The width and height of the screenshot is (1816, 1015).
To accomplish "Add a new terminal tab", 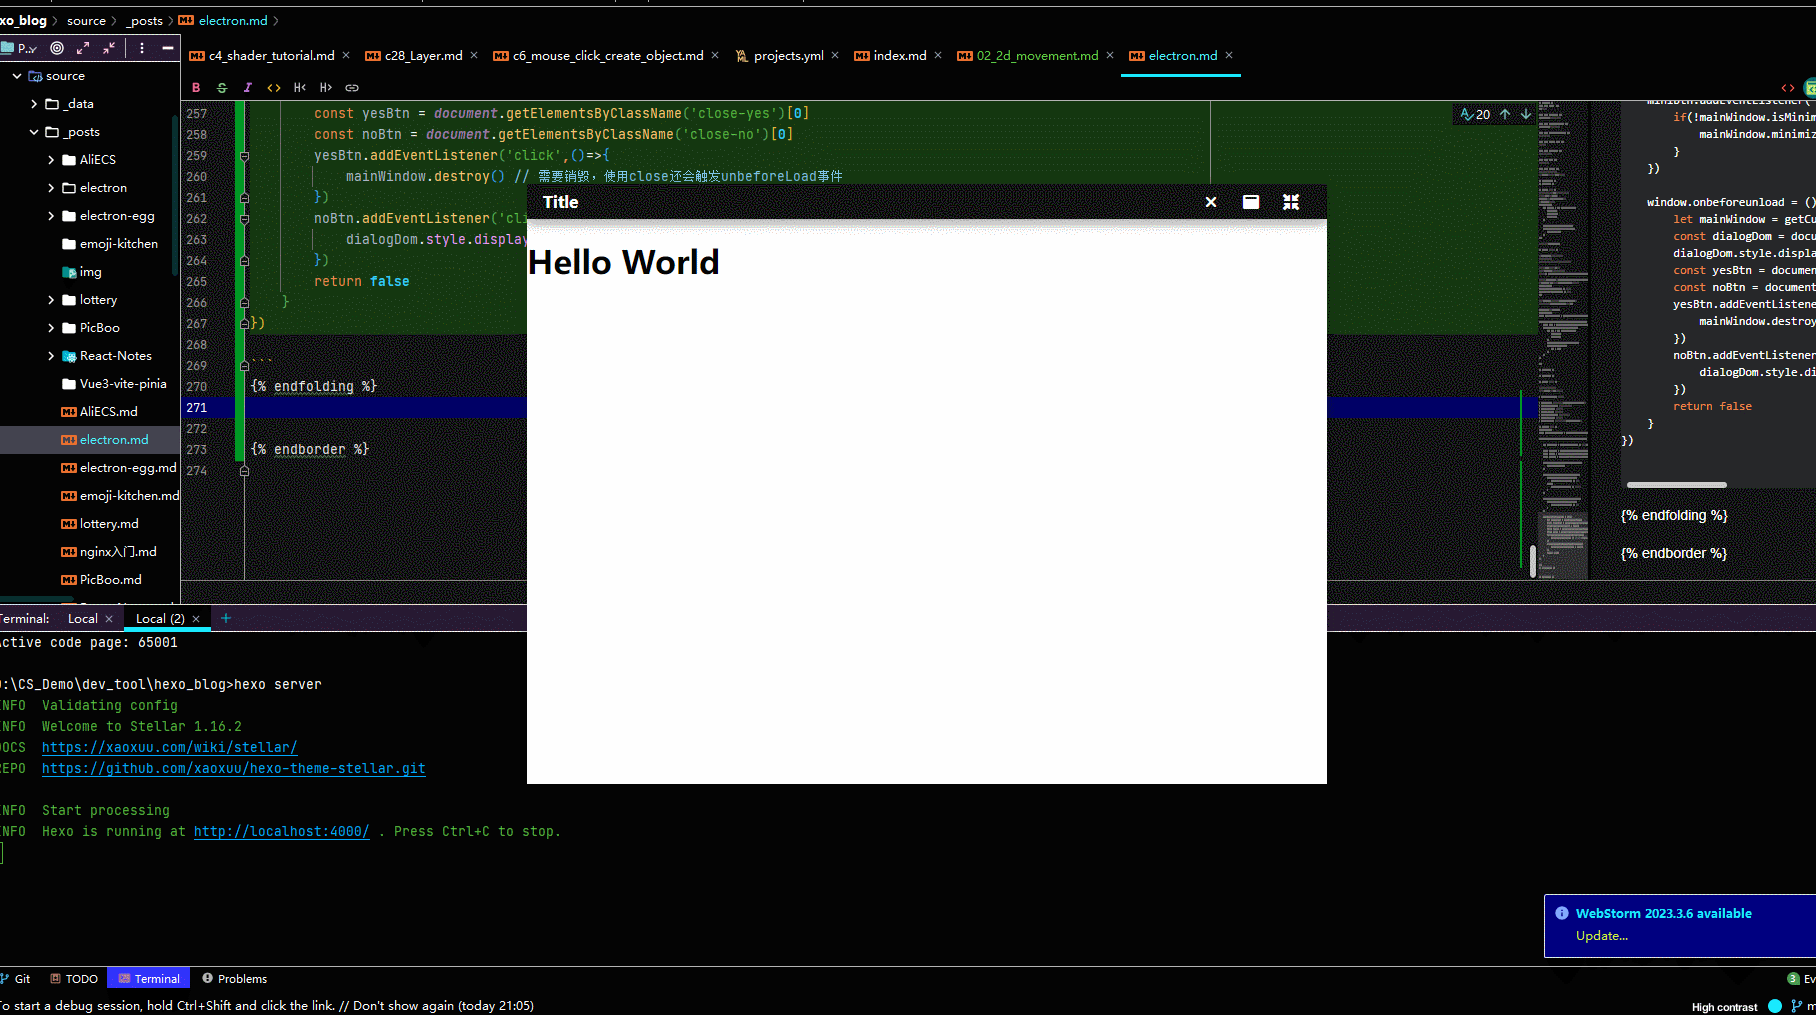I will pos(226,618).
